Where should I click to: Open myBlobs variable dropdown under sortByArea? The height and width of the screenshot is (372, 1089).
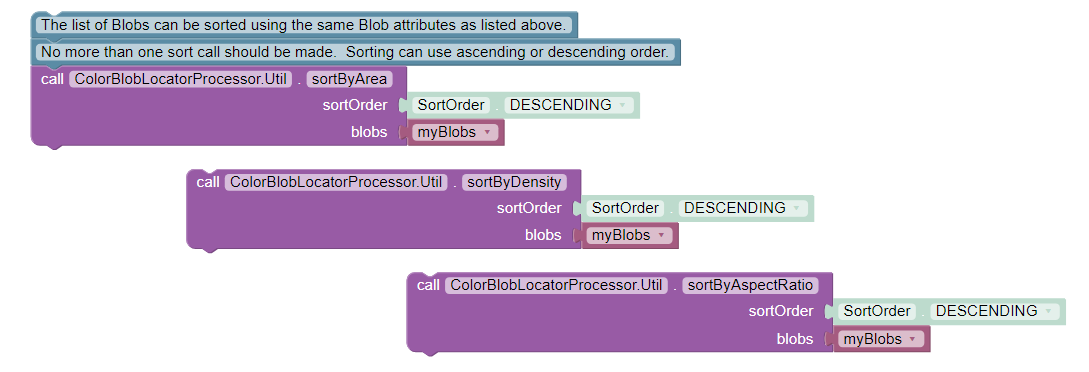click(x=455, y=132)
